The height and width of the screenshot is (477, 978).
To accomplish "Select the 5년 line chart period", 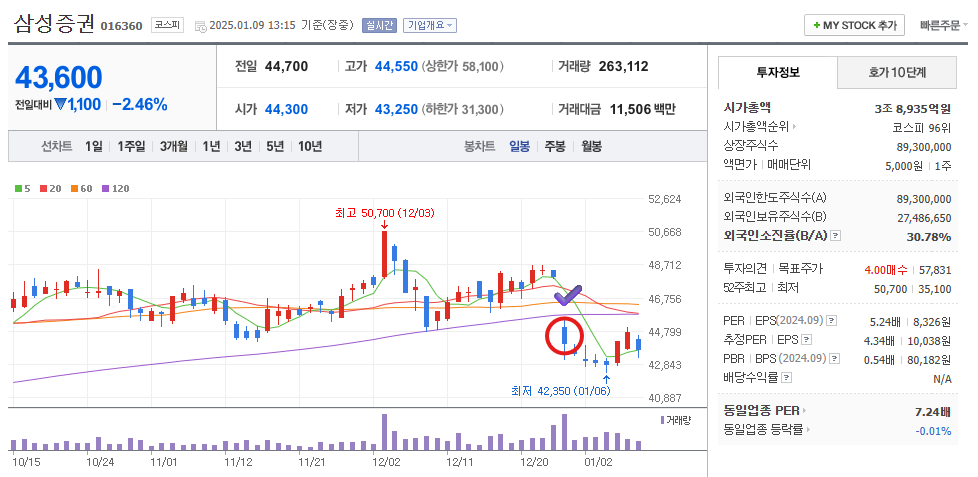I will point(275,147).
